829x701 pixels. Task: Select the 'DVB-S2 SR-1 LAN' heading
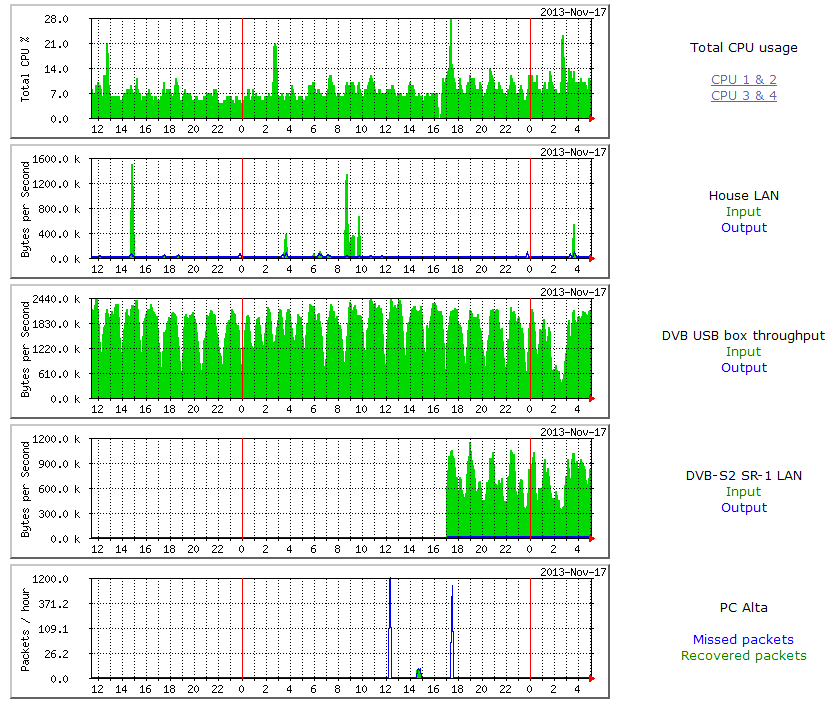[x=743, y=476]
